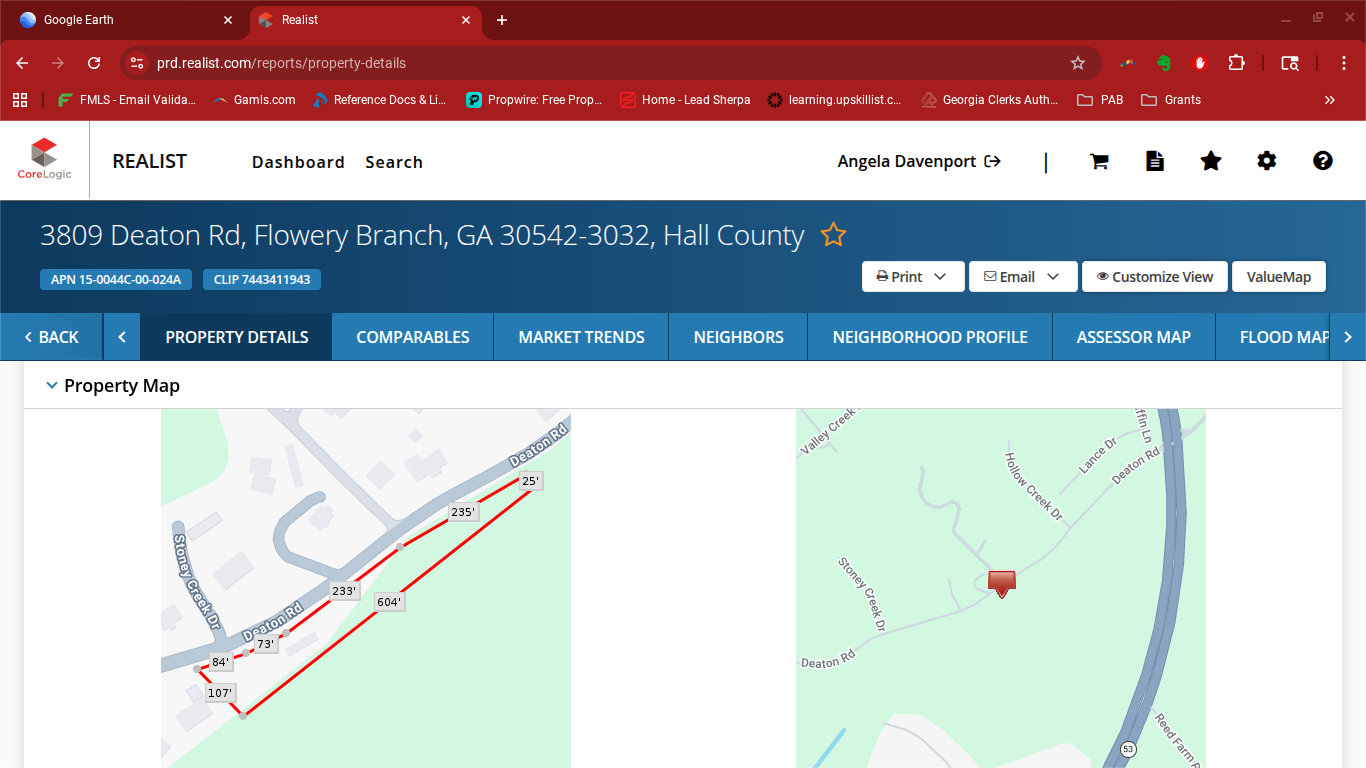Open the settings gear icon

pos(1267,161)
